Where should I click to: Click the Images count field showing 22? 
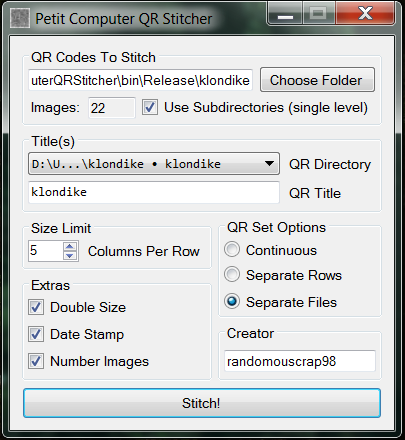point(112,108)
